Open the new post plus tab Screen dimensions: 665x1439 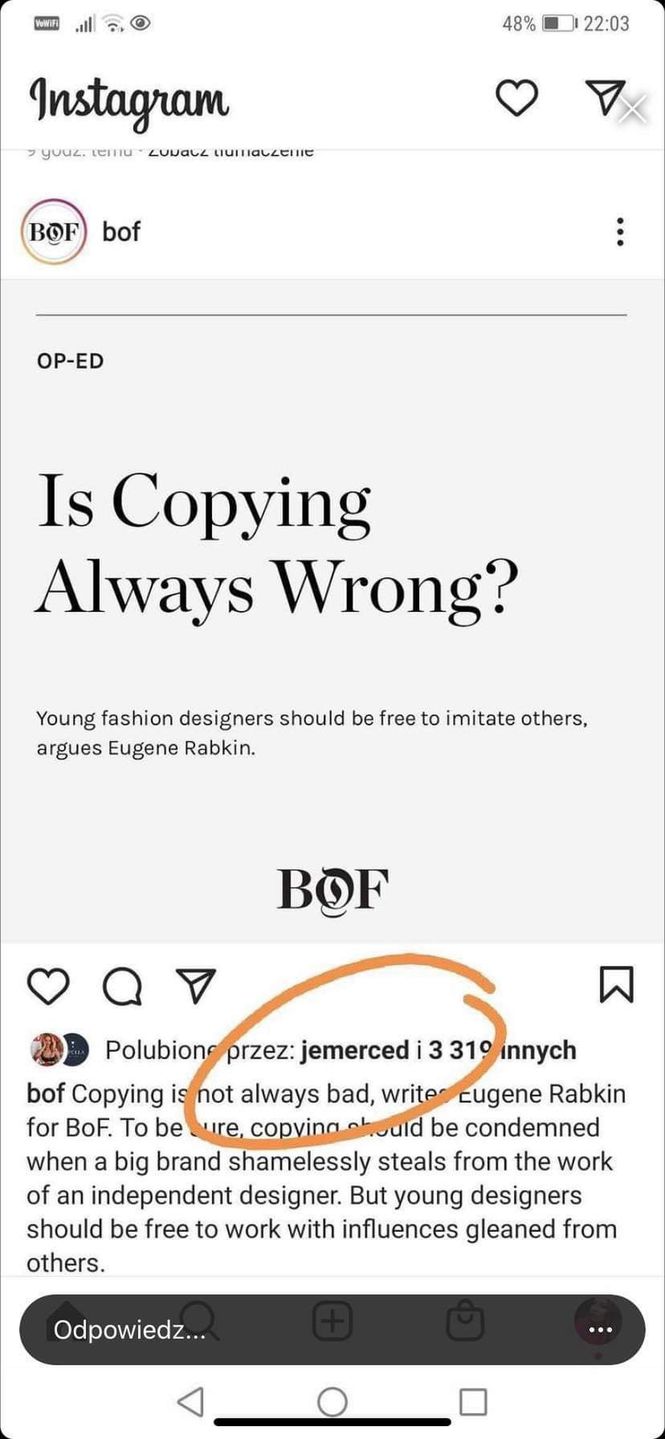click(x=333, y=1321)
